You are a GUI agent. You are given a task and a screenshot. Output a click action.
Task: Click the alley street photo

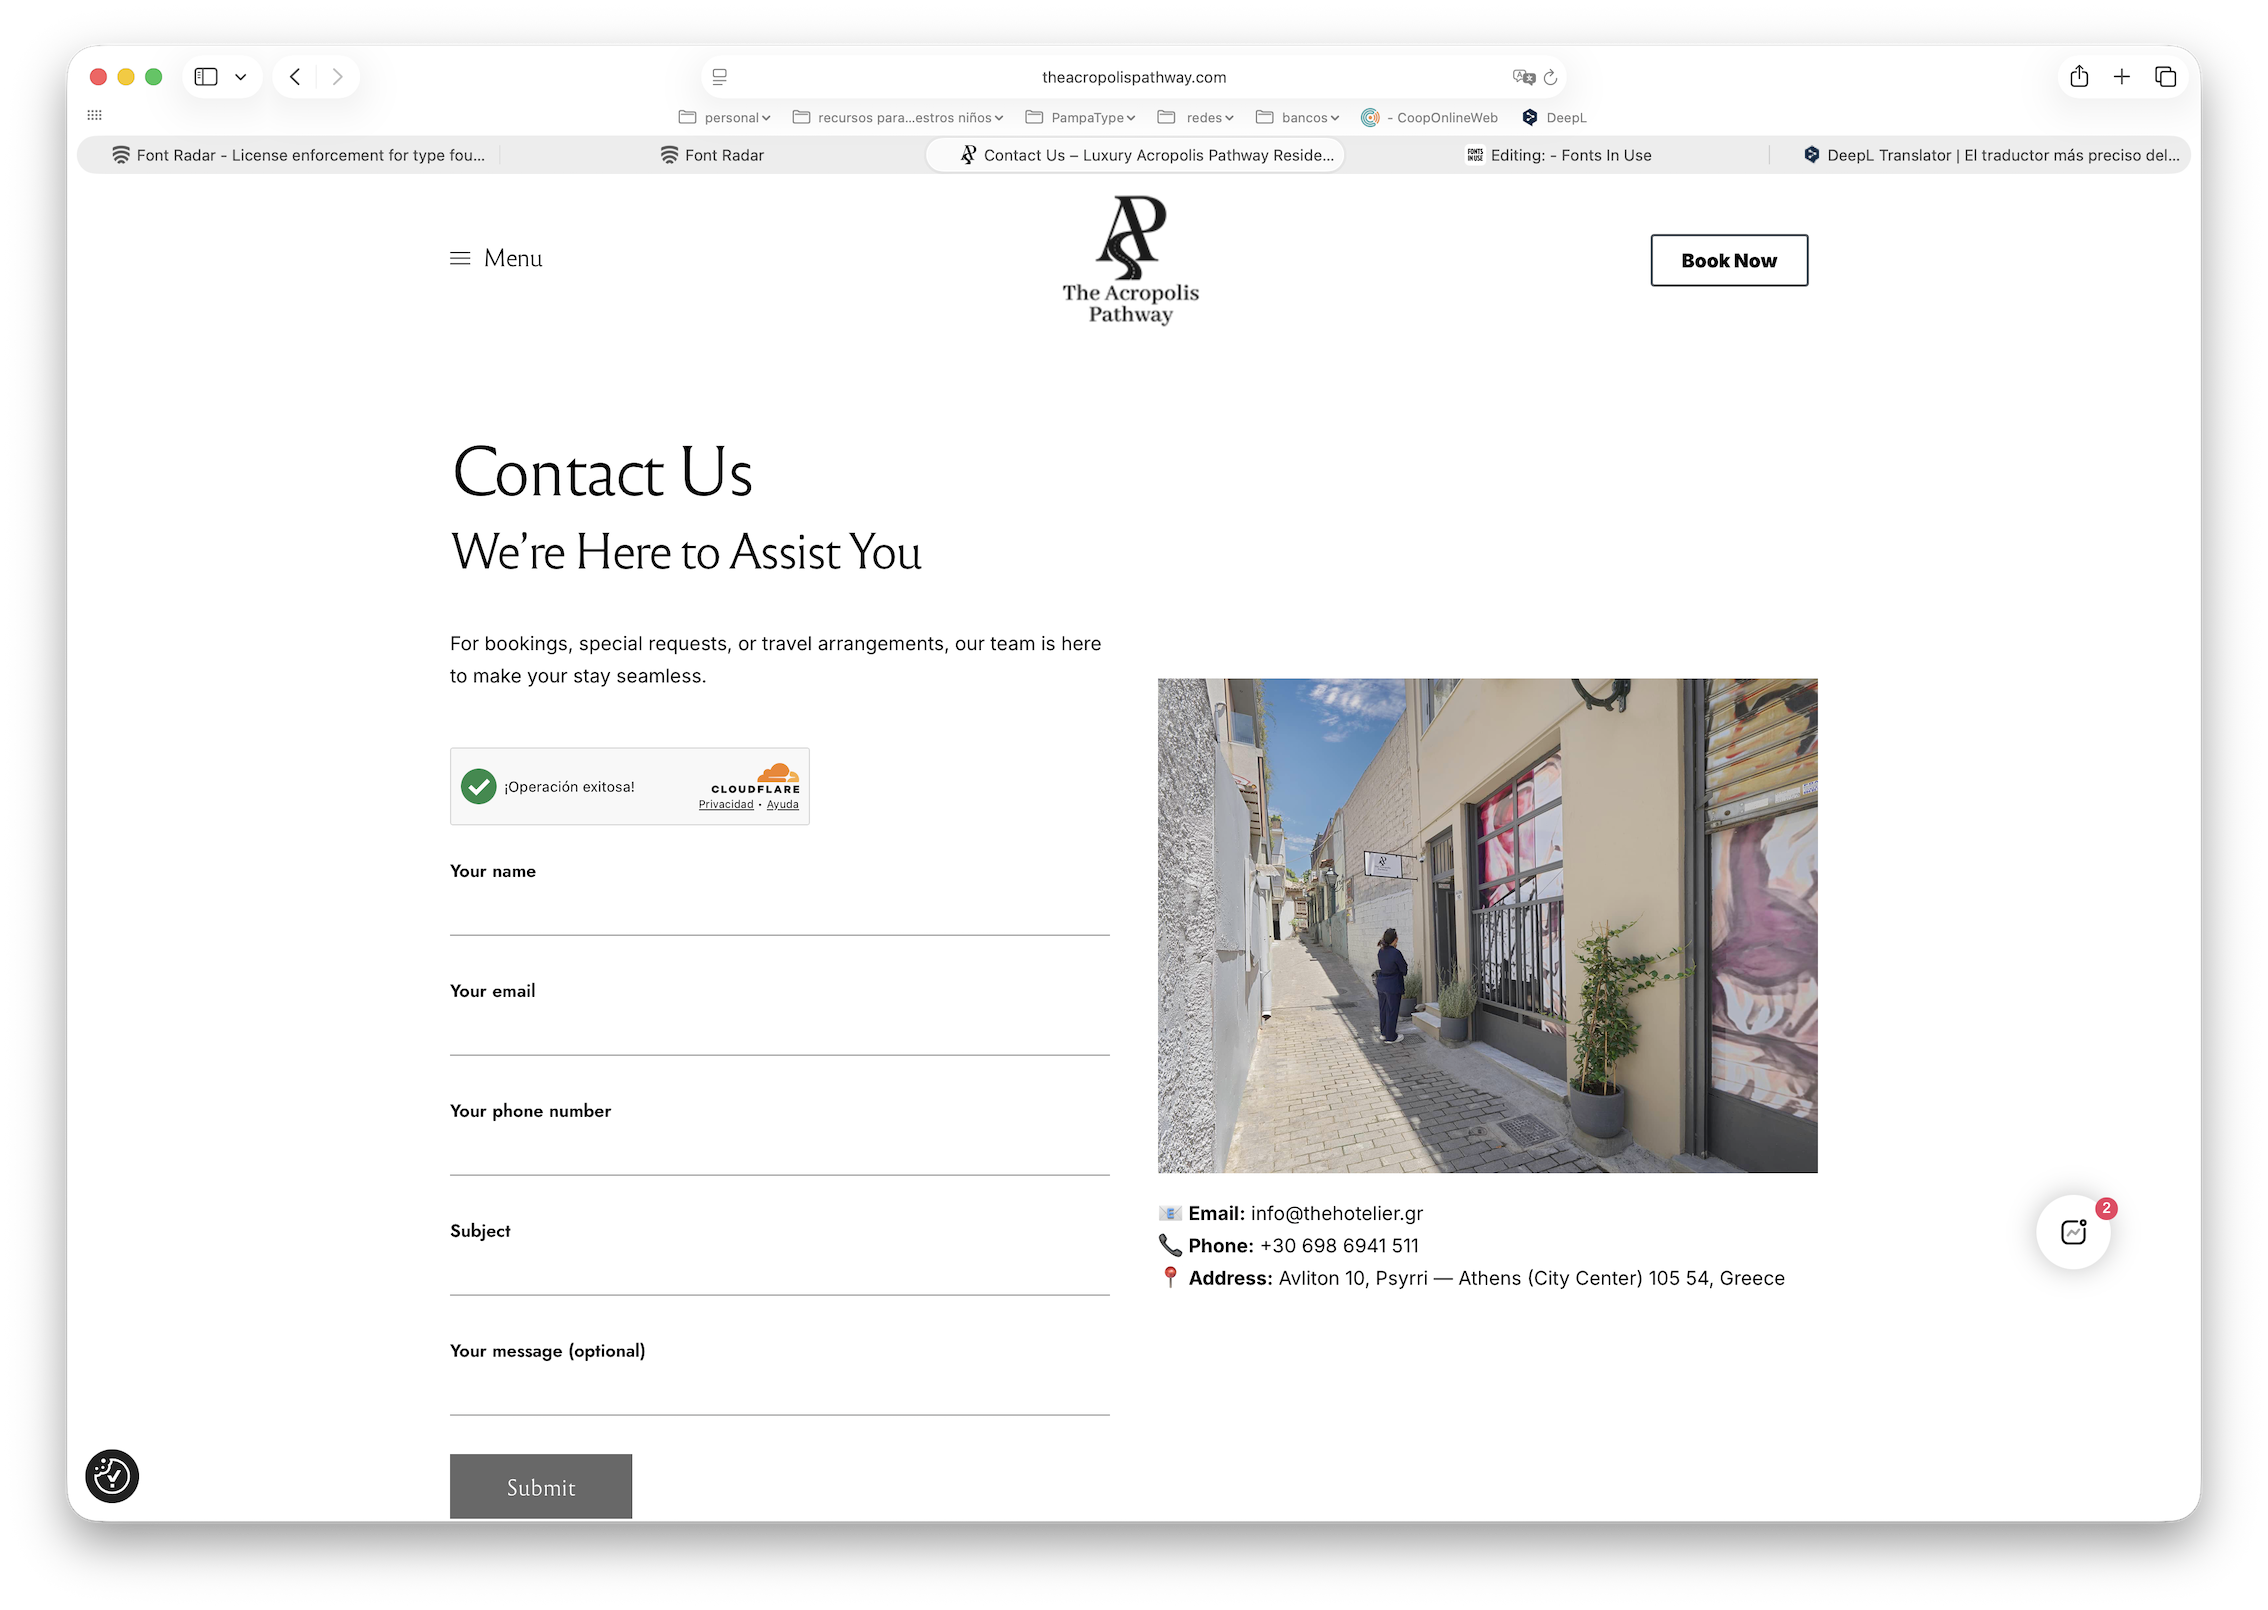point(1488,926)
